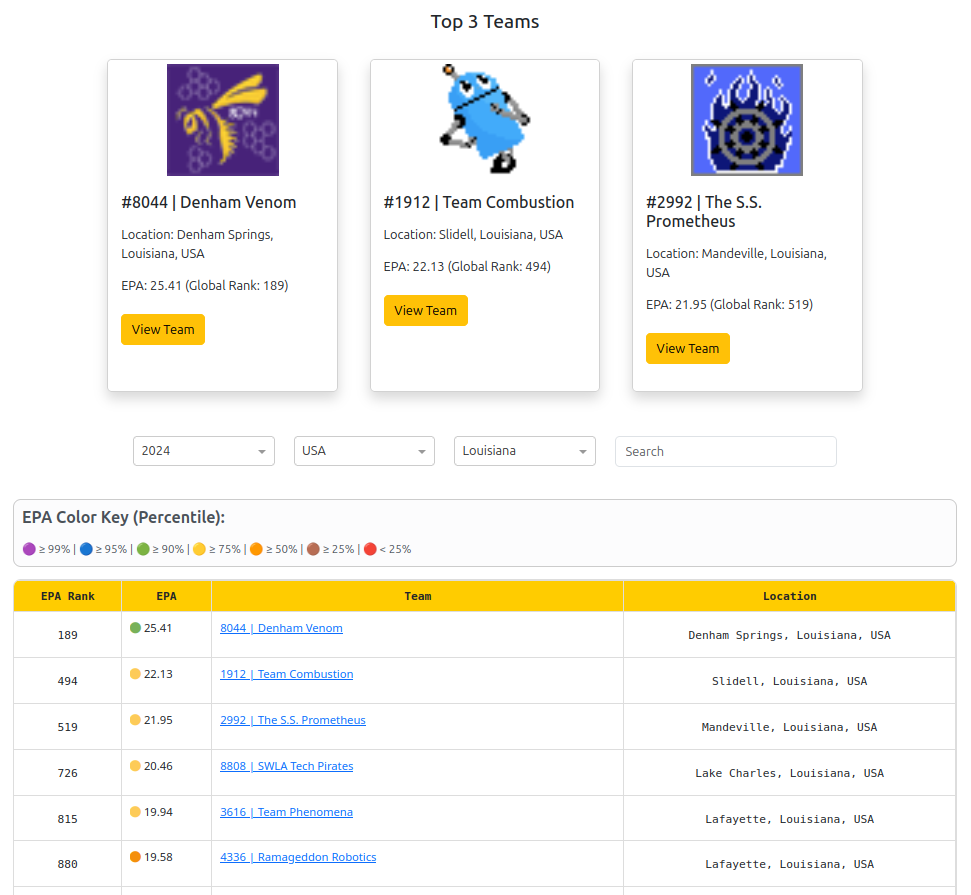Expand the Louisiana state dropdown
The height and width of the screenshot is (895, 971).
pyautogui.click(x=524, y=451)
